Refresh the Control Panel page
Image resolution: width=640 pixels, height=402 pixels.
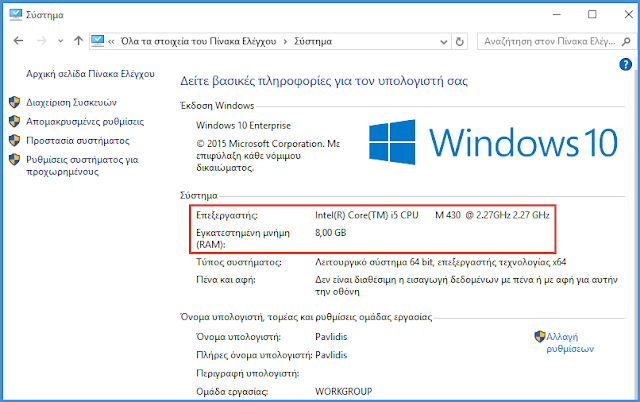point(459,42)
